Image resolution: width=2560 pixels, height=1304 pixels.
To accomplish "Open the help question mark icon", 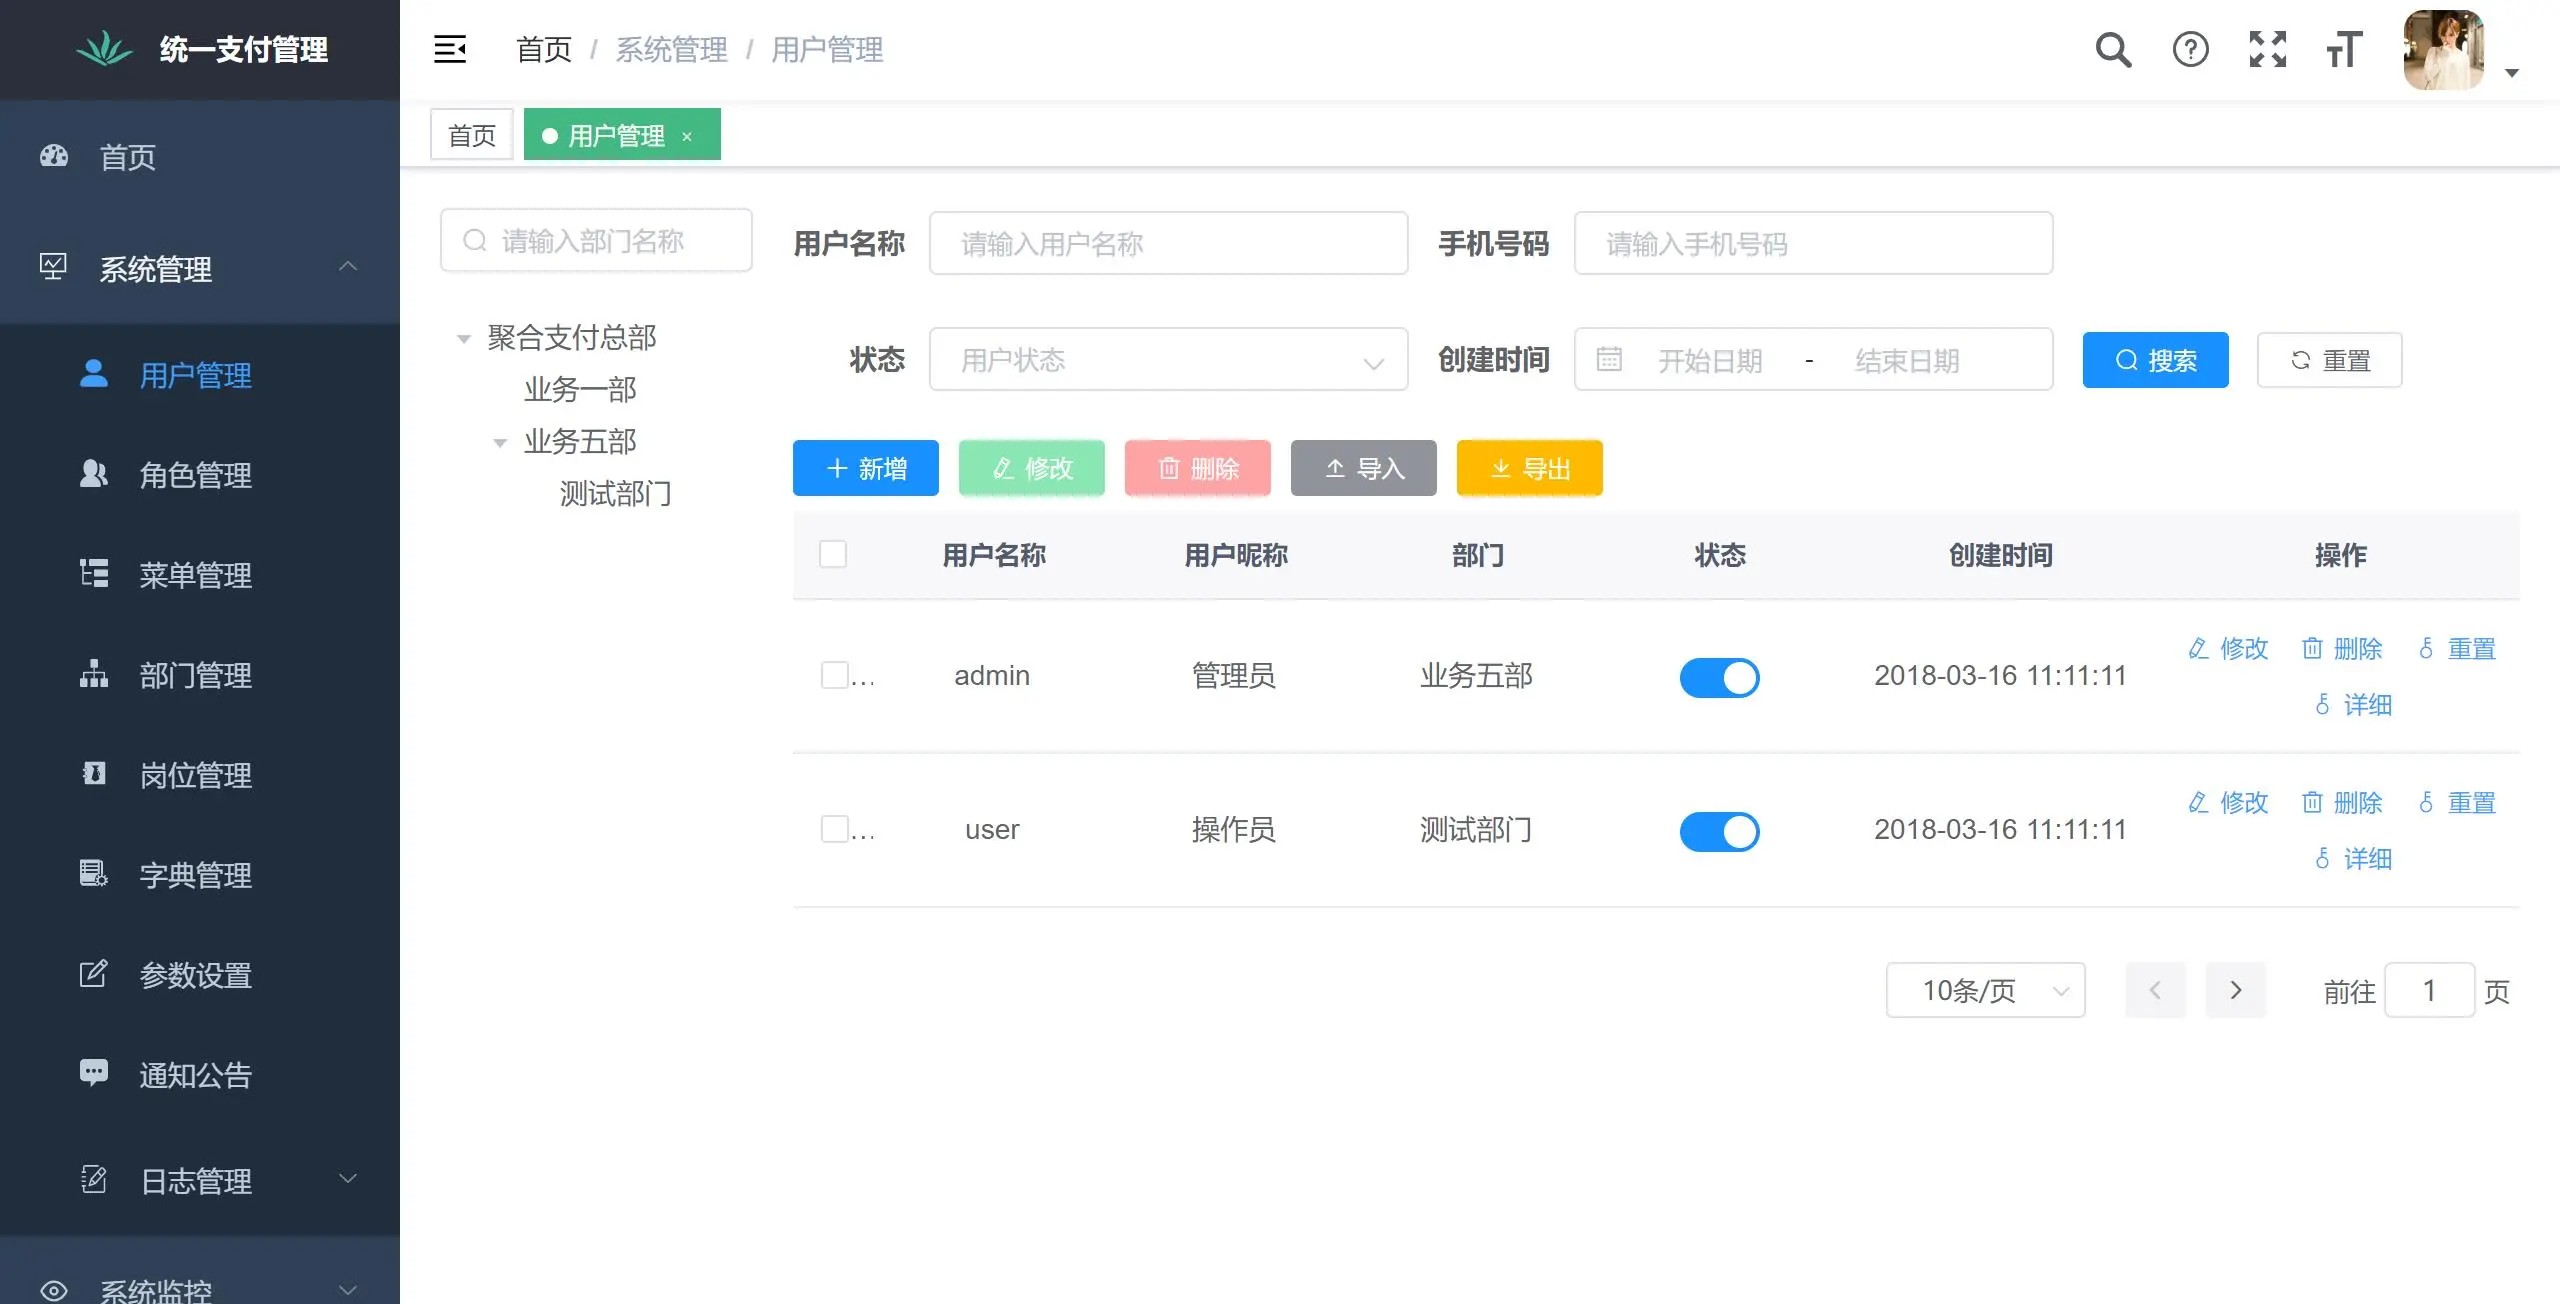I will point(2190,49).
